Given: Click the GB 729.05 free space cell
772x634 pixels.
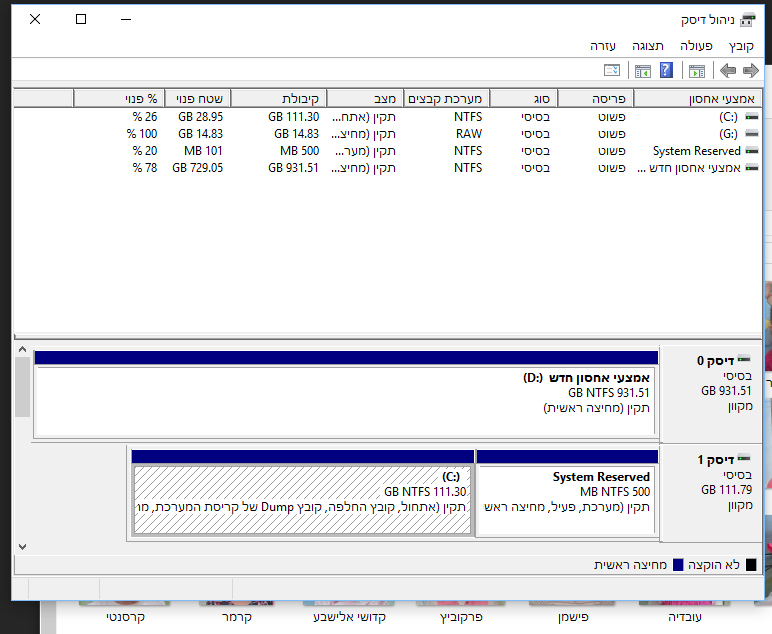Looking at the screenshot, I should pyautogui.click(x=197, y=168).
